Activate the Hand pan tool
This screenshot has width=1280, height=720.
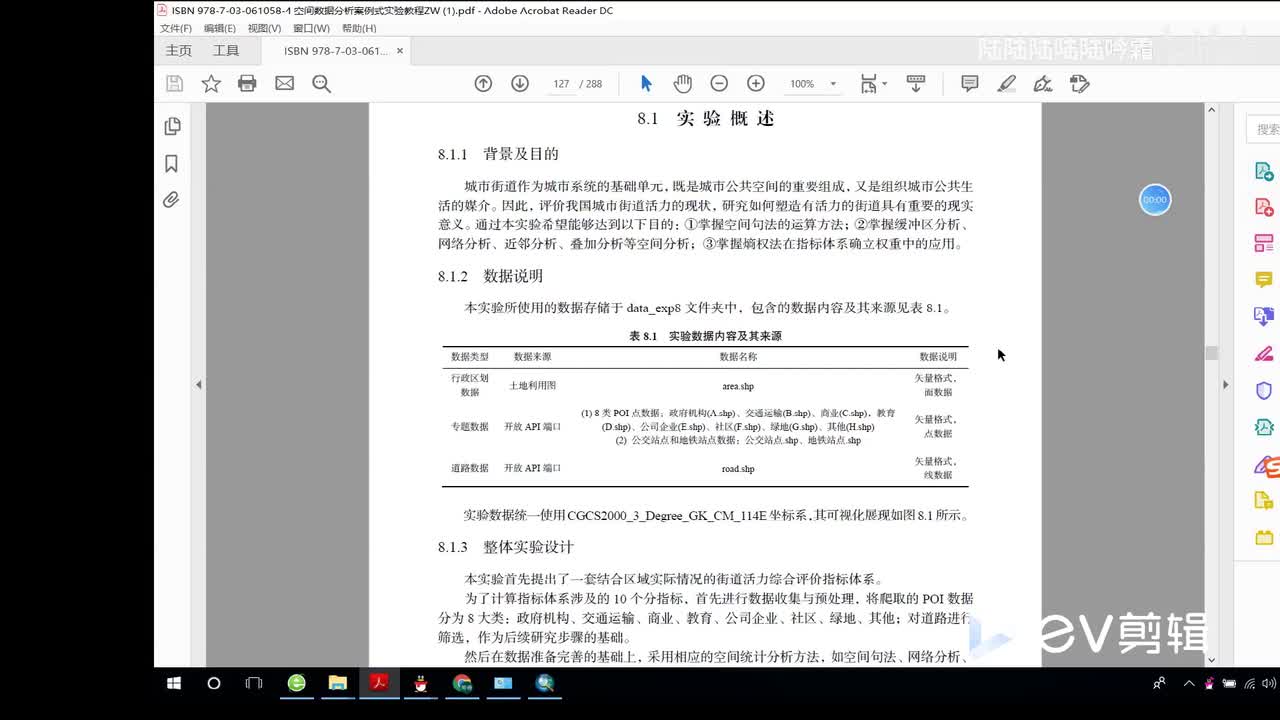[x=682, y=84]
